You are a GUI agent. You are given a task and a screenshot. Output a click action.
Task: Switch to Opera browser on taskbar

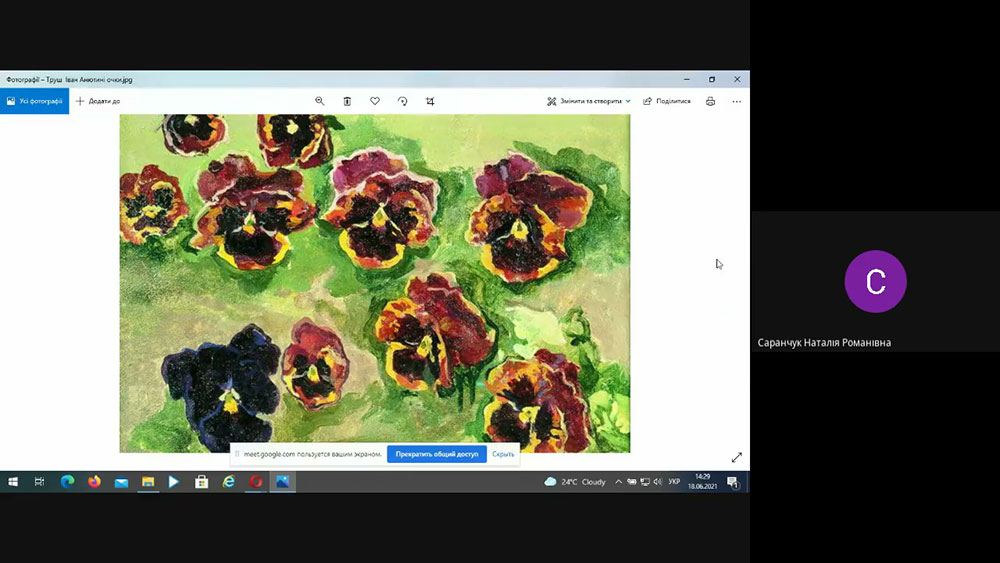(256, 481)
